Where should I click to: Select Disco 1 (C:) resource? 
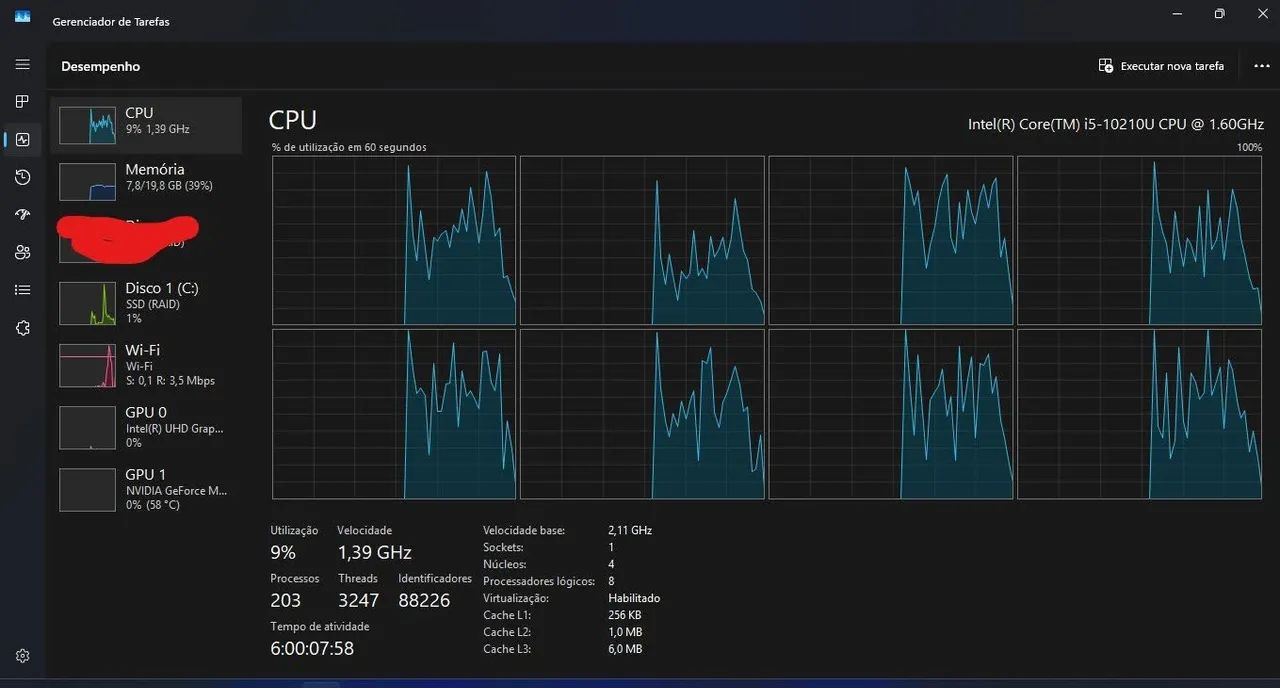click(x=146, y=302)
